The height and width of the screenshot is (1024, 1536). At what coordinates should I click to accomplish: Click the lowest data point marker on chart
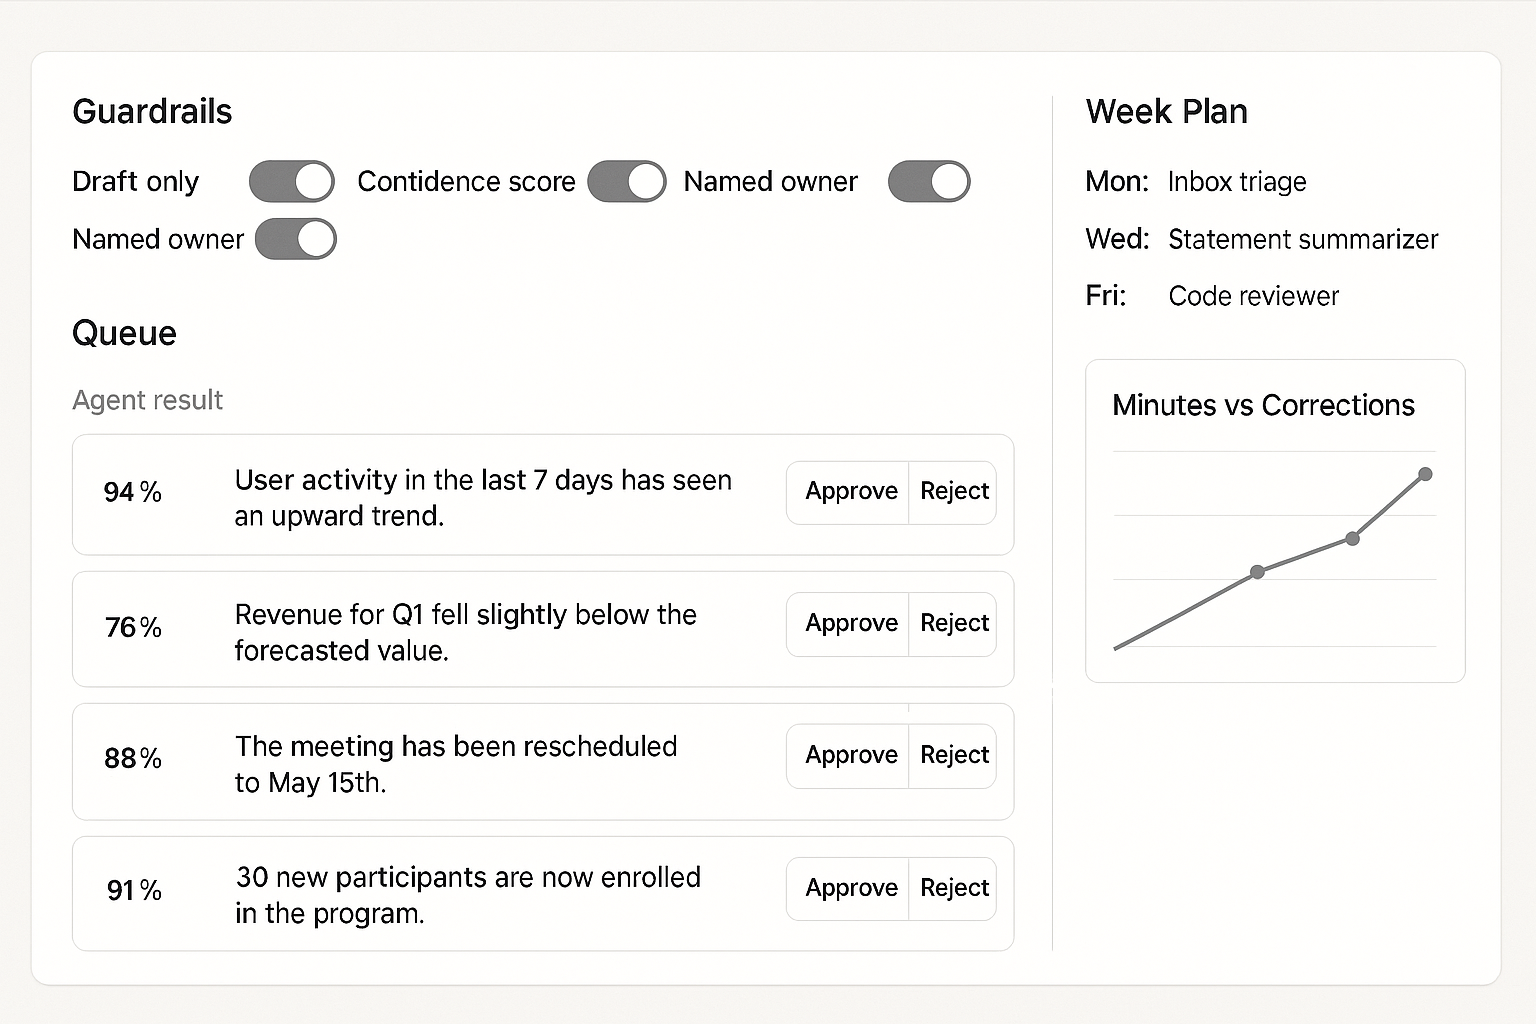point(1257,572)
